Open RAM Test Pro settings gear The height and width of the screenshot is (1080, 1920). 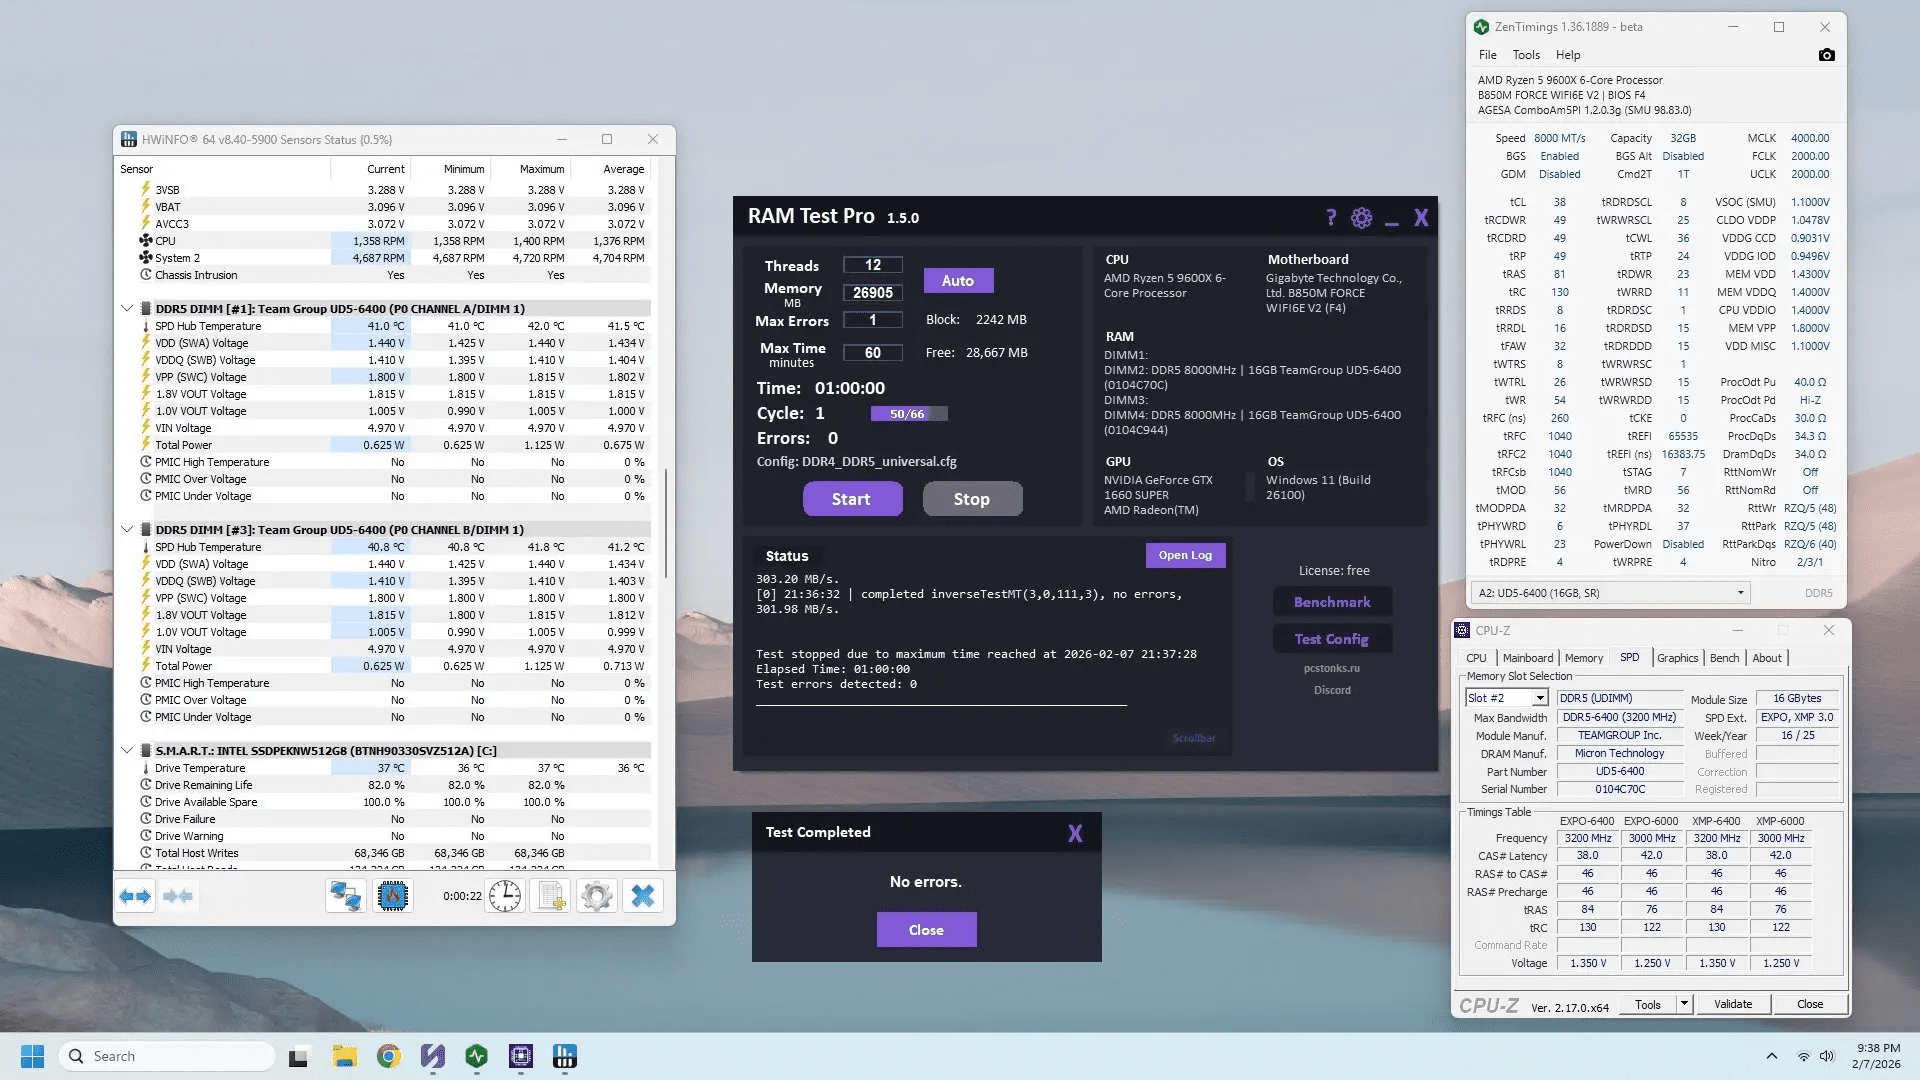tap(1361, 218)
